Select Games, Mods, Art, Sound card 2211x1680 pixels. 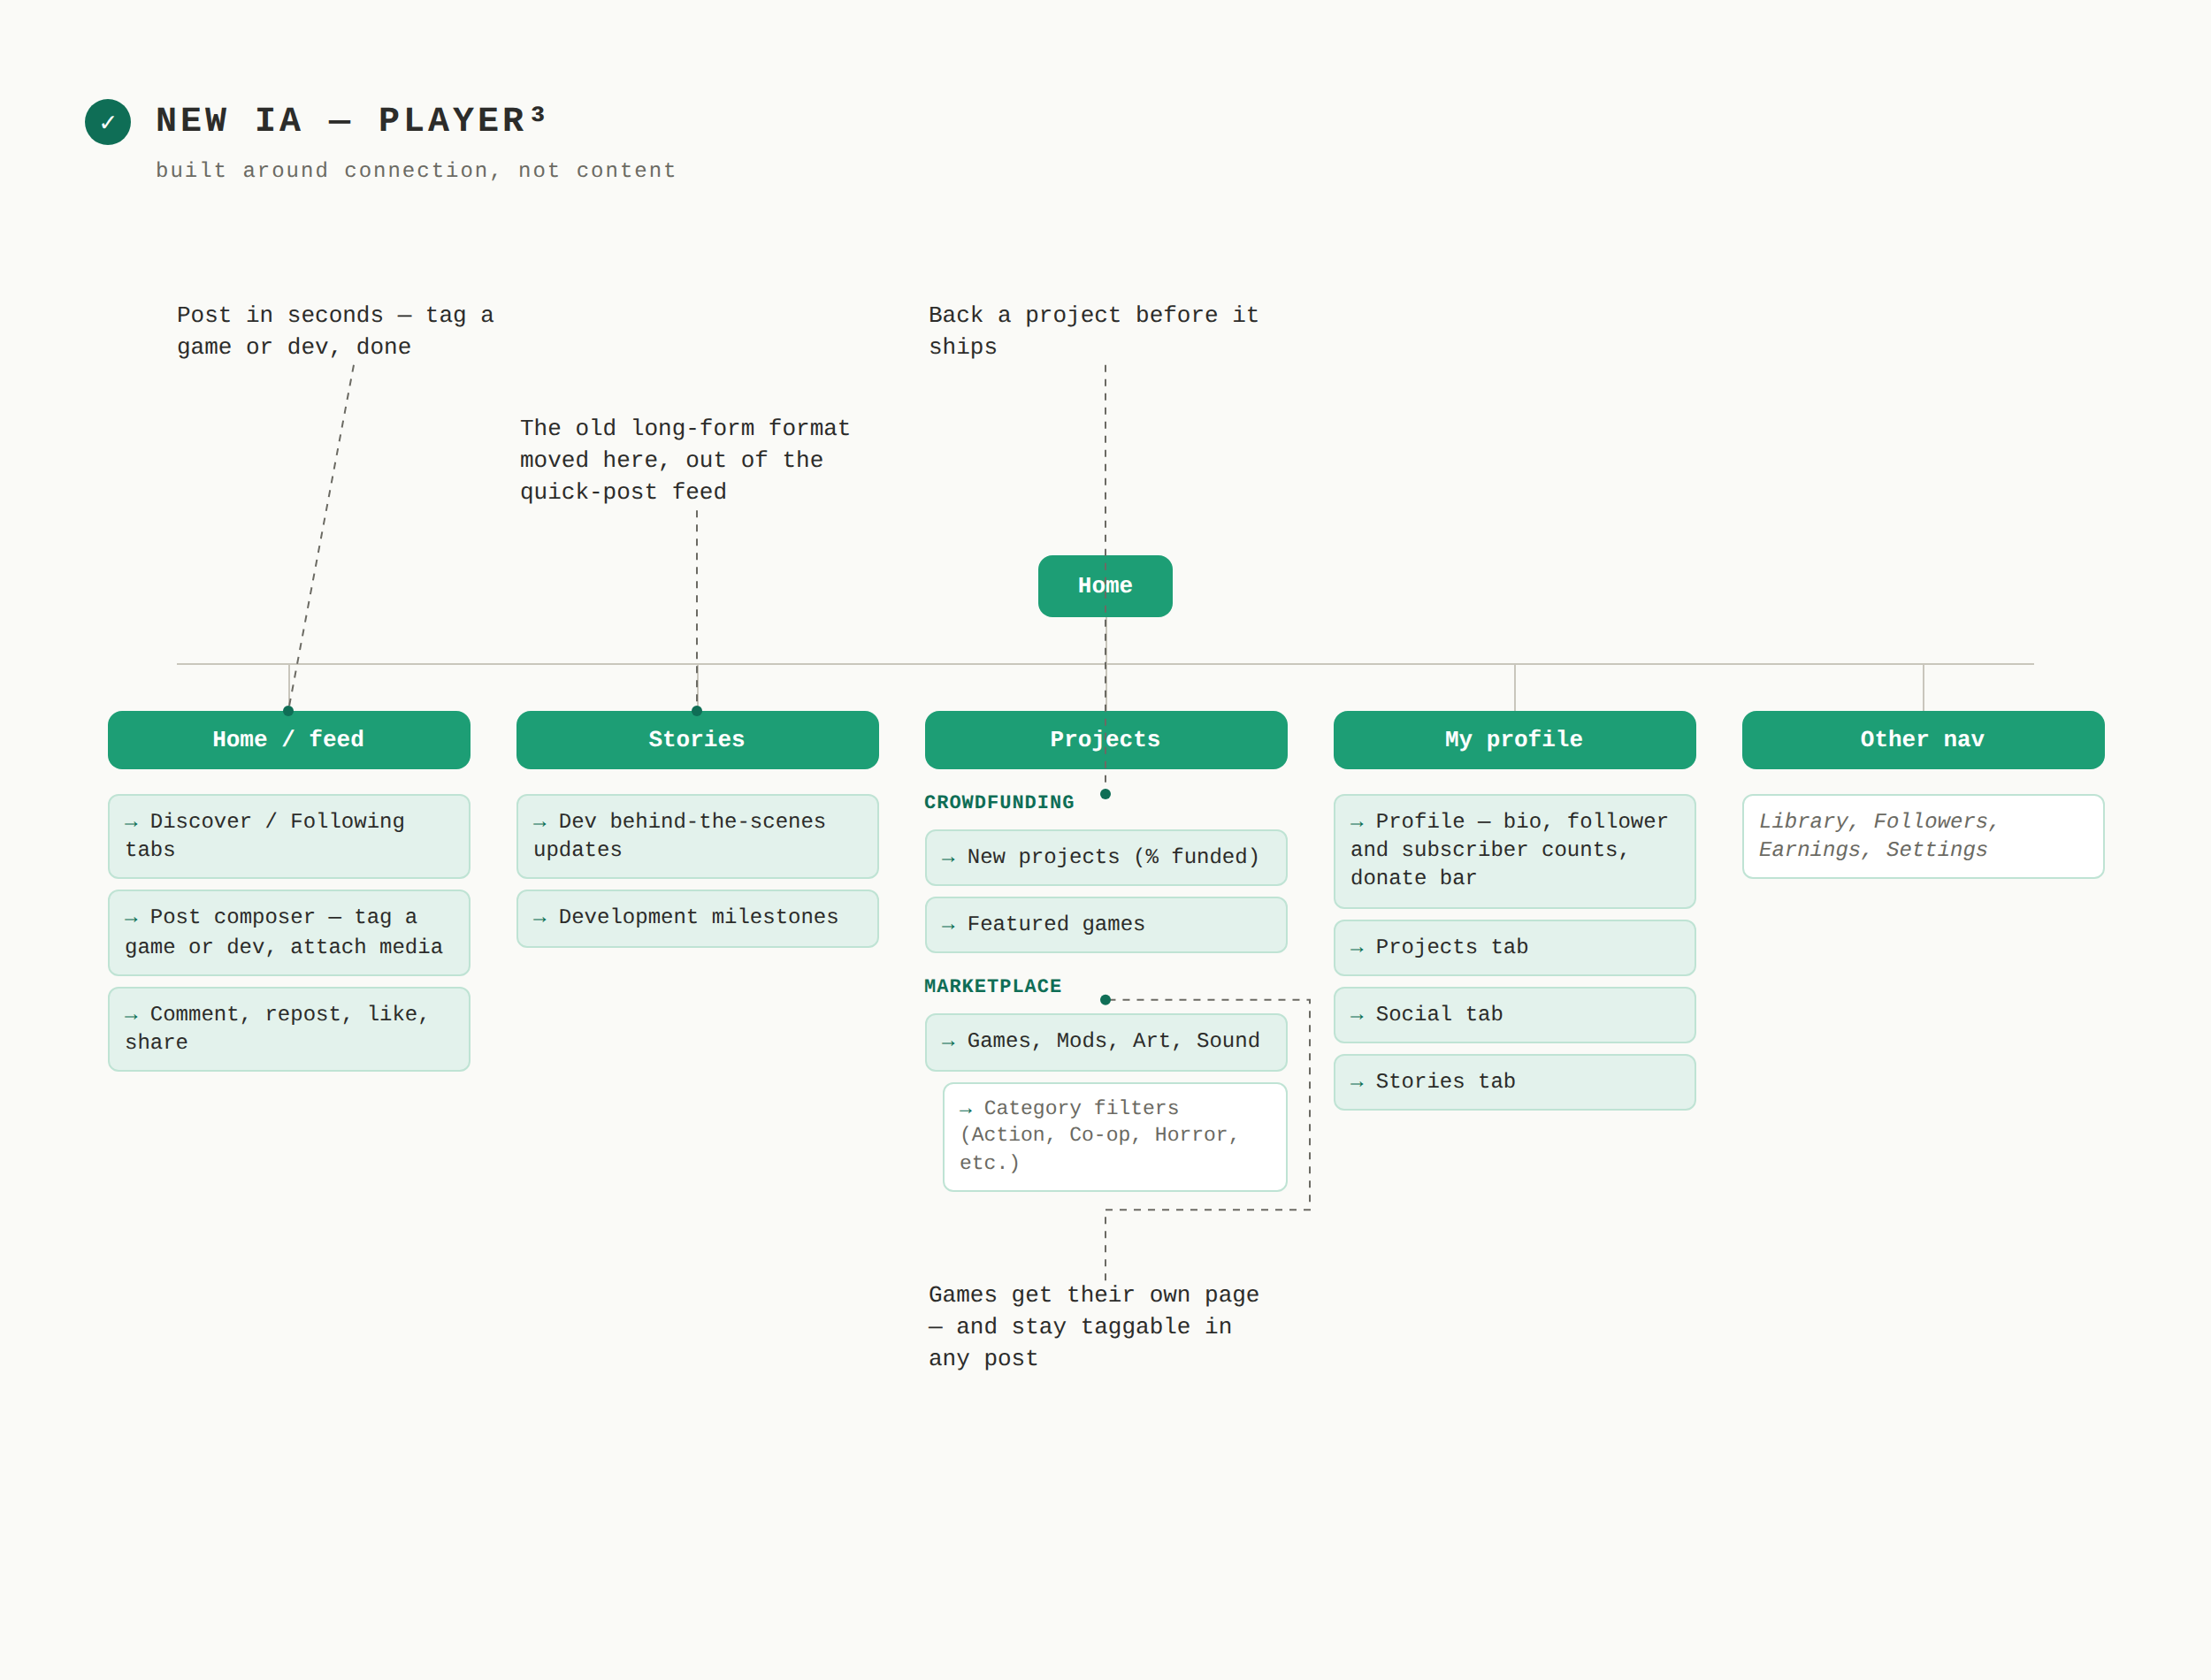point(1106,1042)
